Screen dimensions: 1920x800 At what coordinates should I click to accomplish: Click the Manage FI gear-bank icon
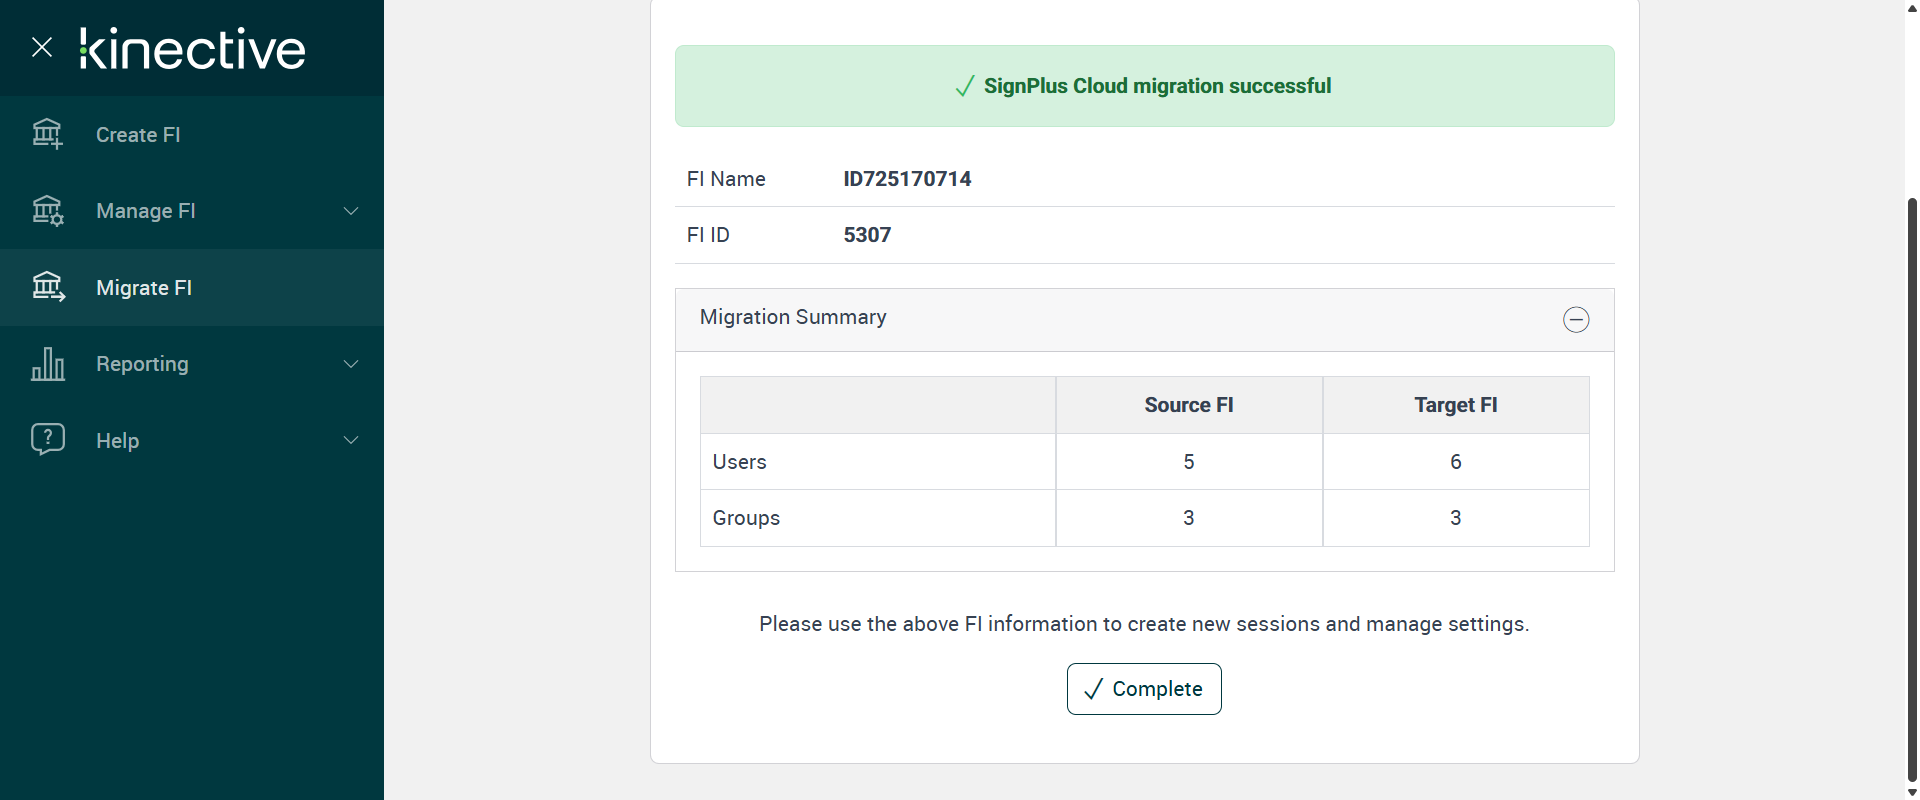tap(47, 211)
